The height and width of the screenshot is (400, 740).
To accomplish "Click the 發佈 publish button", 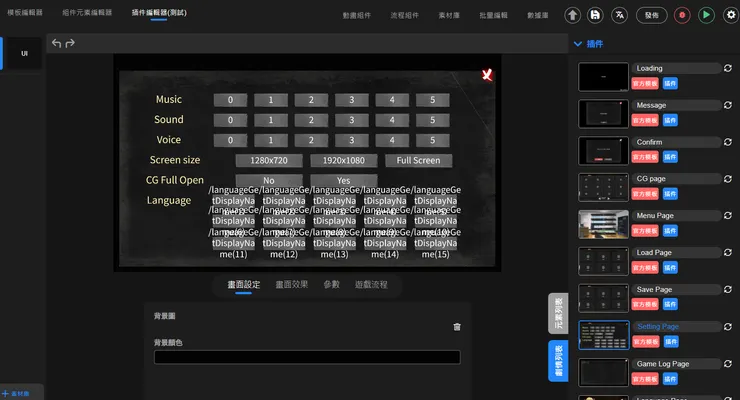I will [x=652, y=15].
